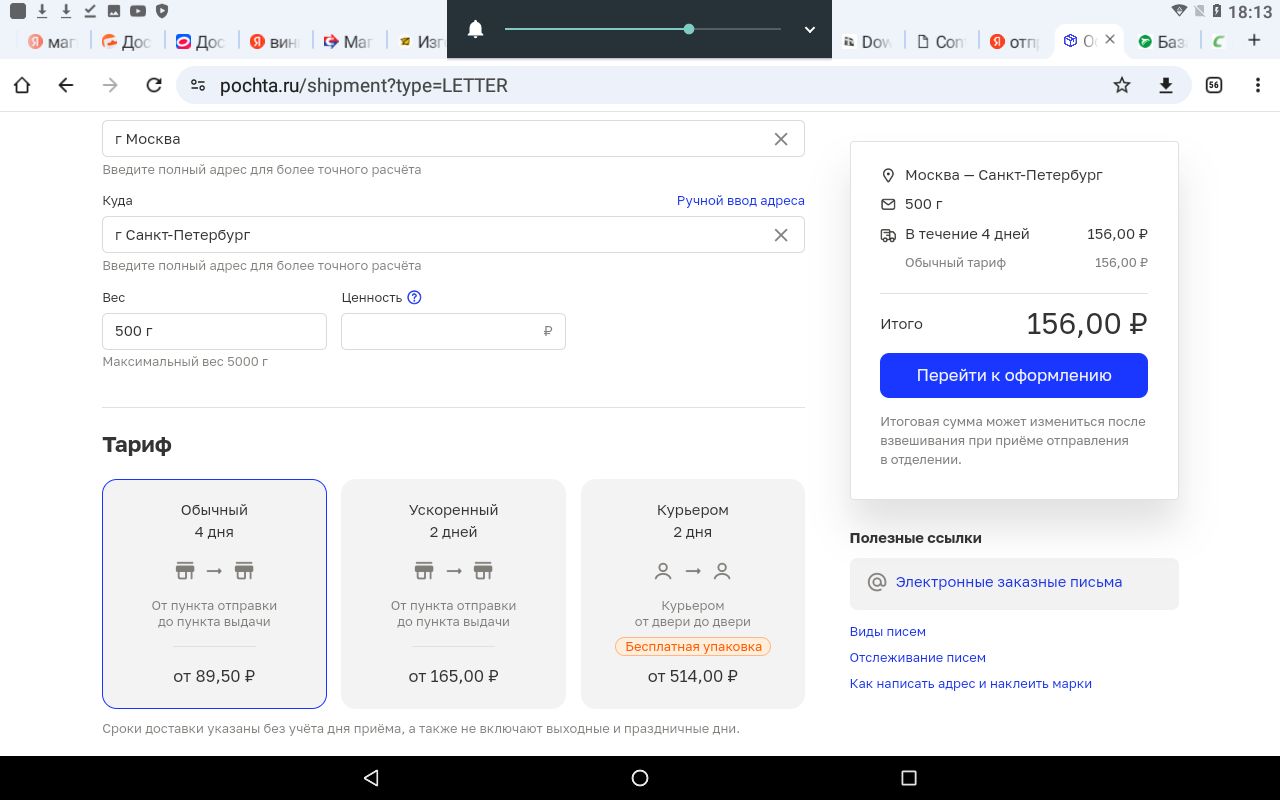Viewport: 1280px width, 800px height.
Task: Clear the Москва origin address field
Action: tap(781, 139)
